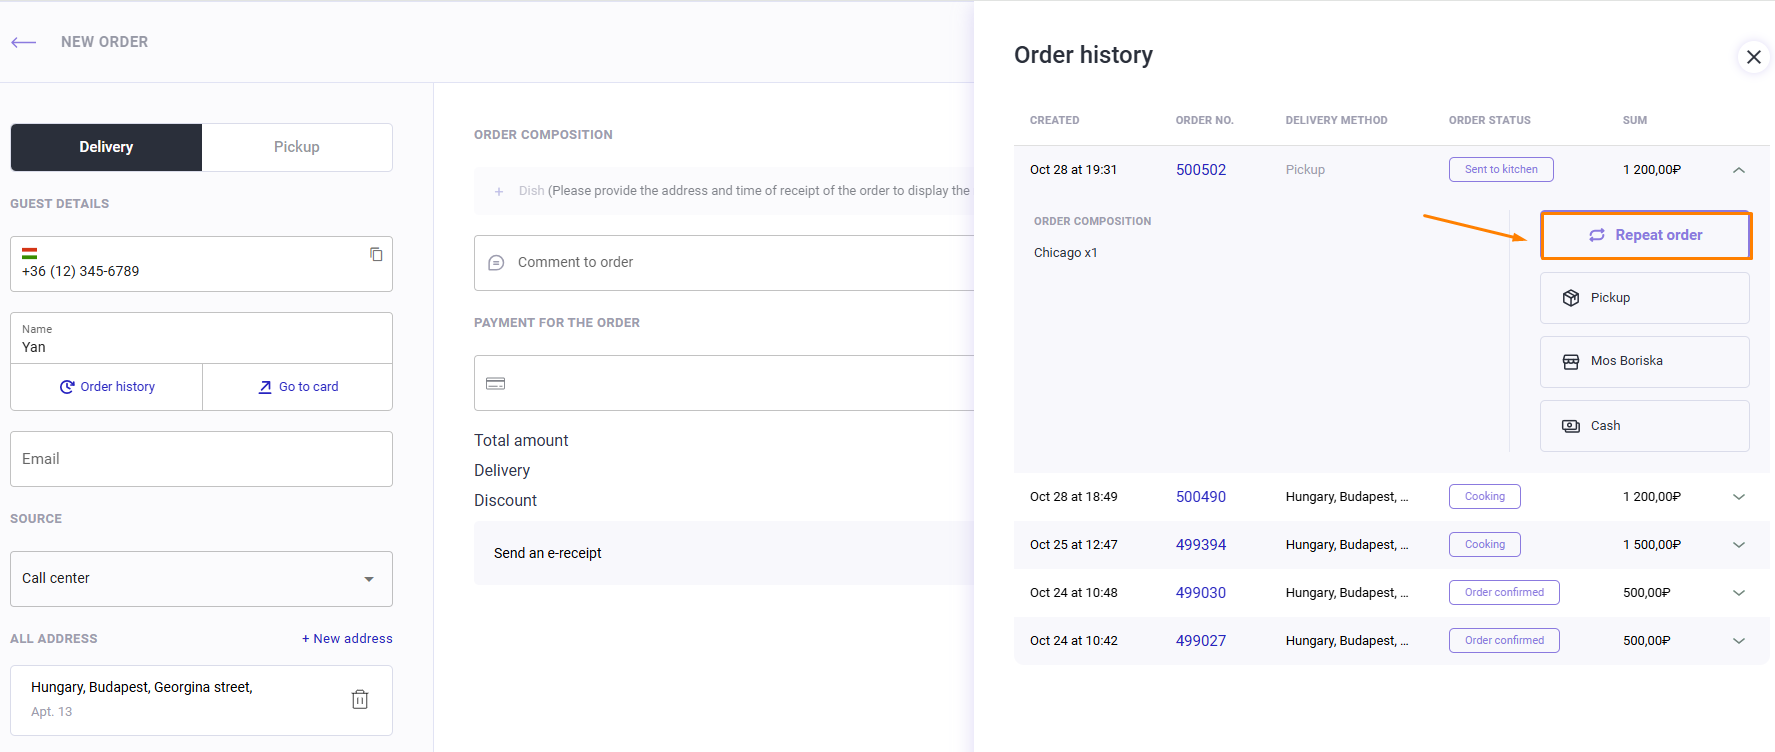Click the ORDER NO. column header

(1204, 120)
